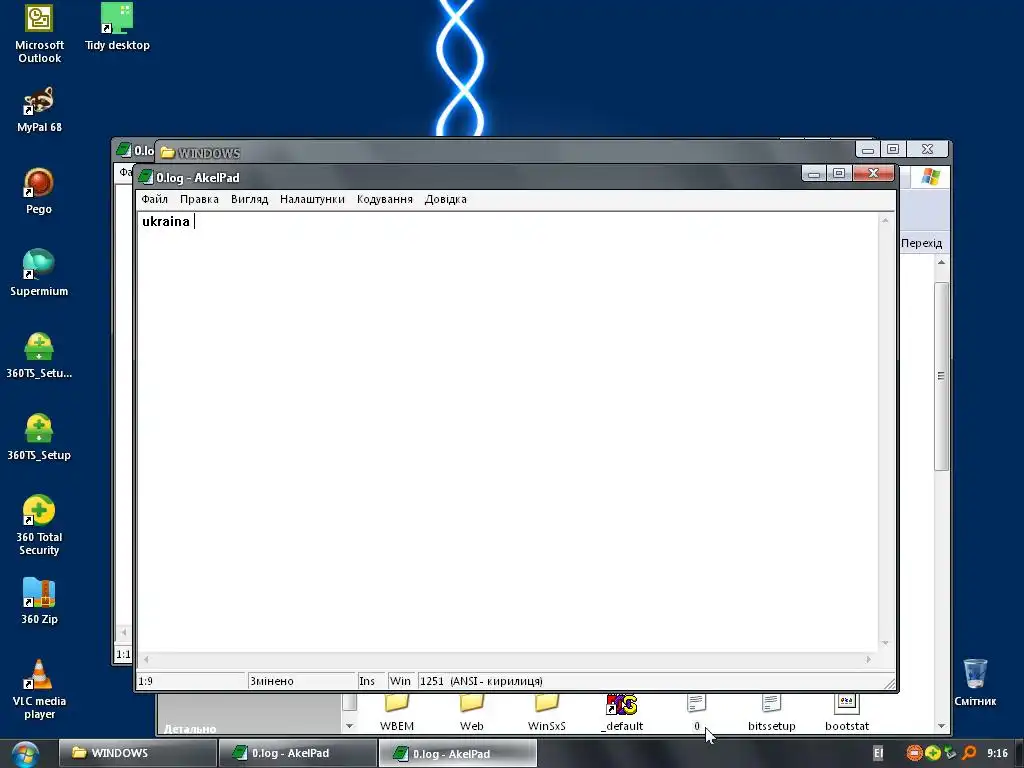The width and height of the screenshot is (1024, 768).
Task: Open the Файл menu in AkelPad
Action: click(x=154, y=199)
